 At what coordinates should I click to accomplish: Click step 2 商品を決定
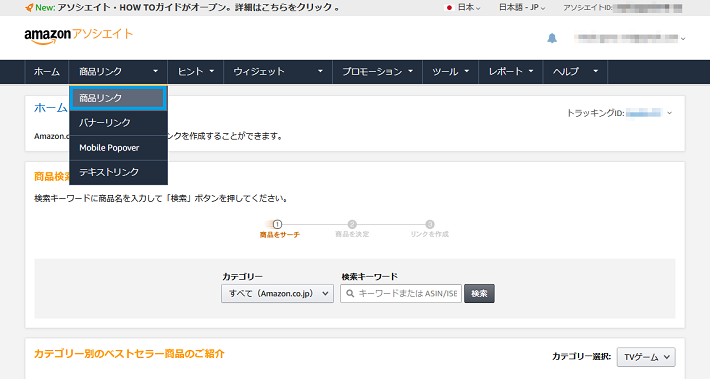coord(352,229)
